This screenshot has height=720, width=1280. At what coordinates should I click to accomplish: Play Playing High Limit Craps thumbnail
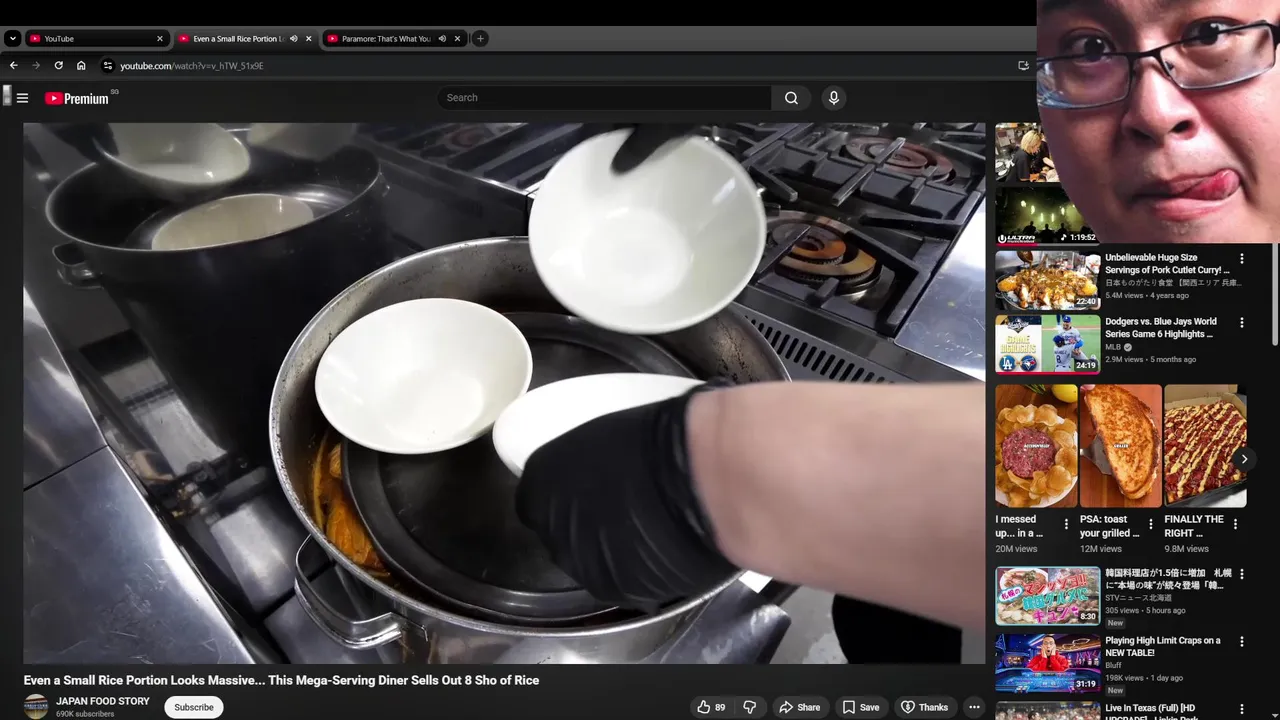click(1047, 662)
